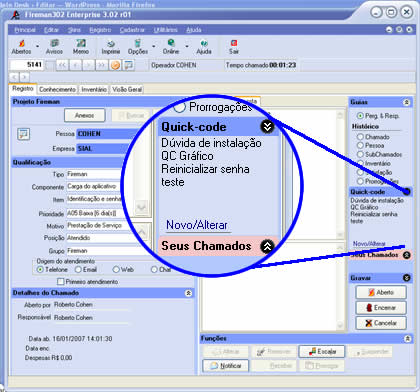The height and width of the screenshot is (392, 420).
Task: Switch to the Conhecimento tab
Action: pos(57,89)
